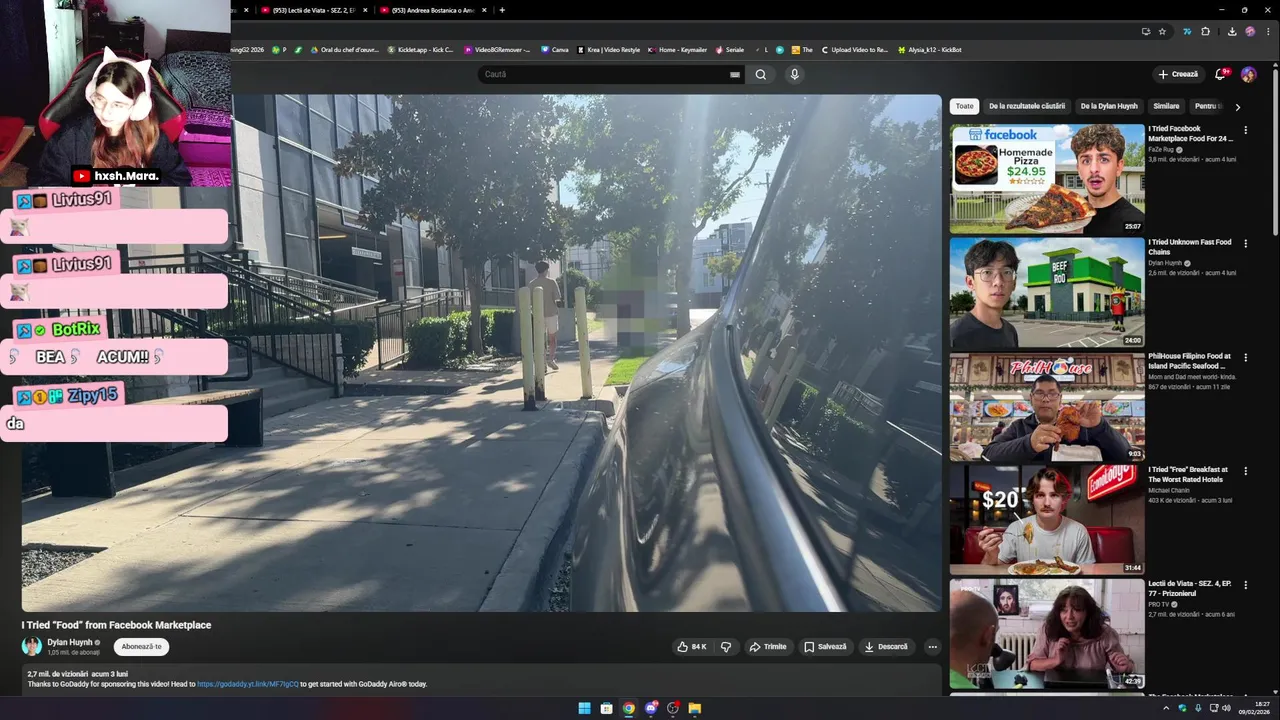The width and height of the screenshot is (1280, 720).
Task: Open Krea Video Restyle bookmark
Action: pyautogui.click(x=608, y=49)
